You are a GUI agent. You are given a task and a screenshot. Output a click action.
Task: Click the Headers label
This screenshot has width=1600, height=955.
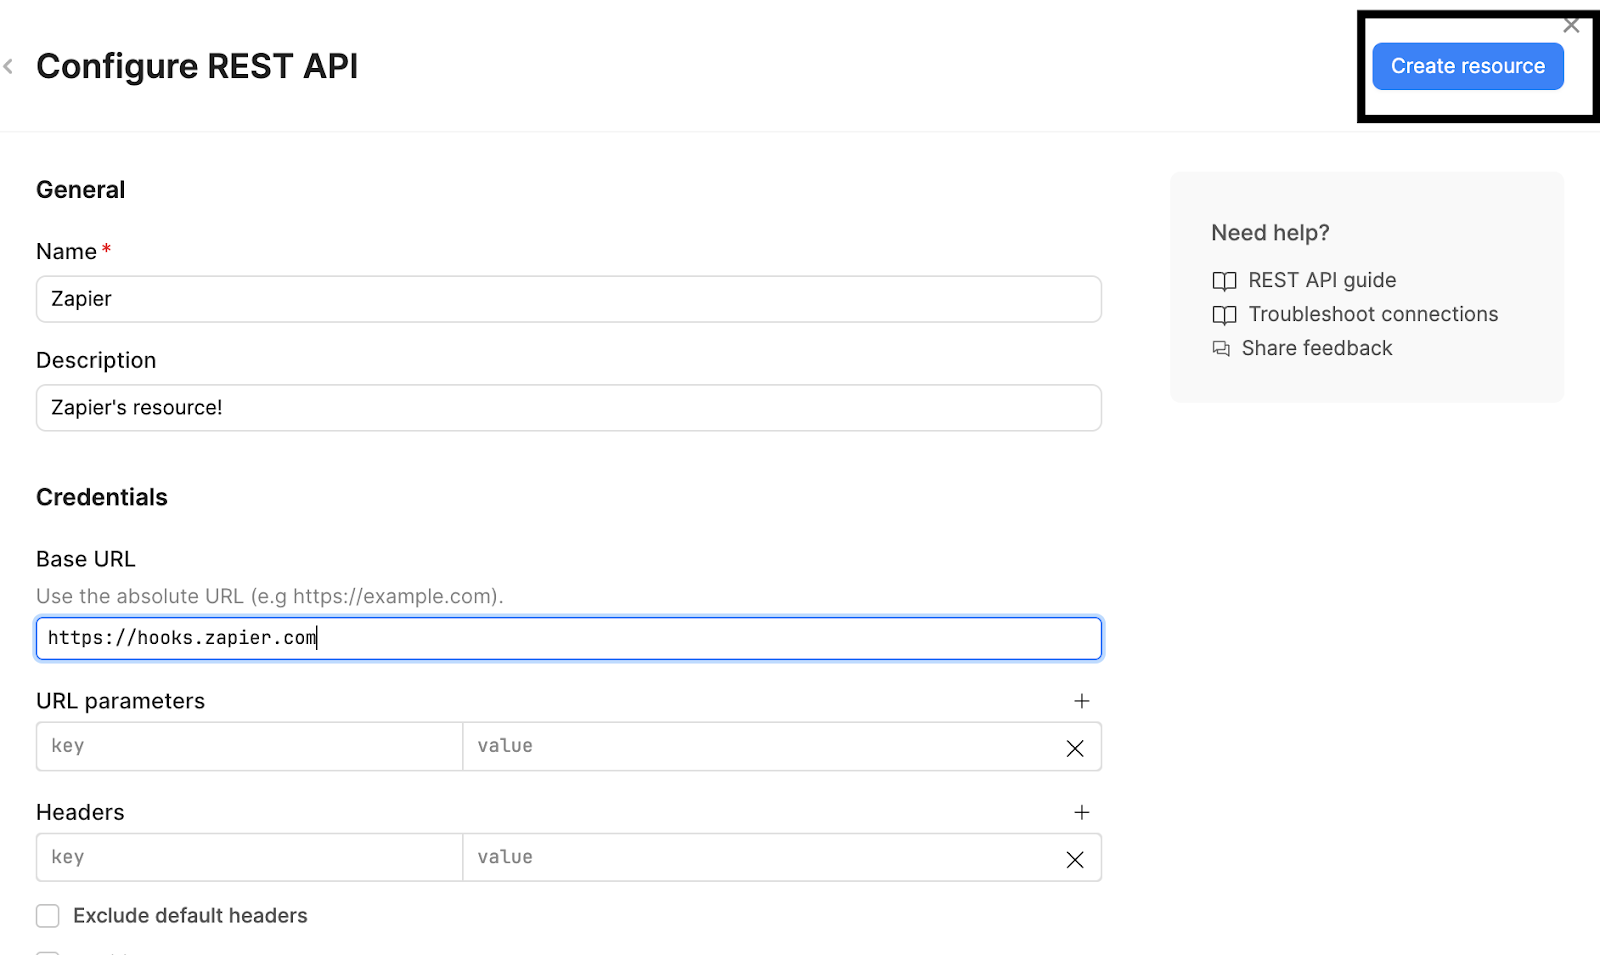80,812
